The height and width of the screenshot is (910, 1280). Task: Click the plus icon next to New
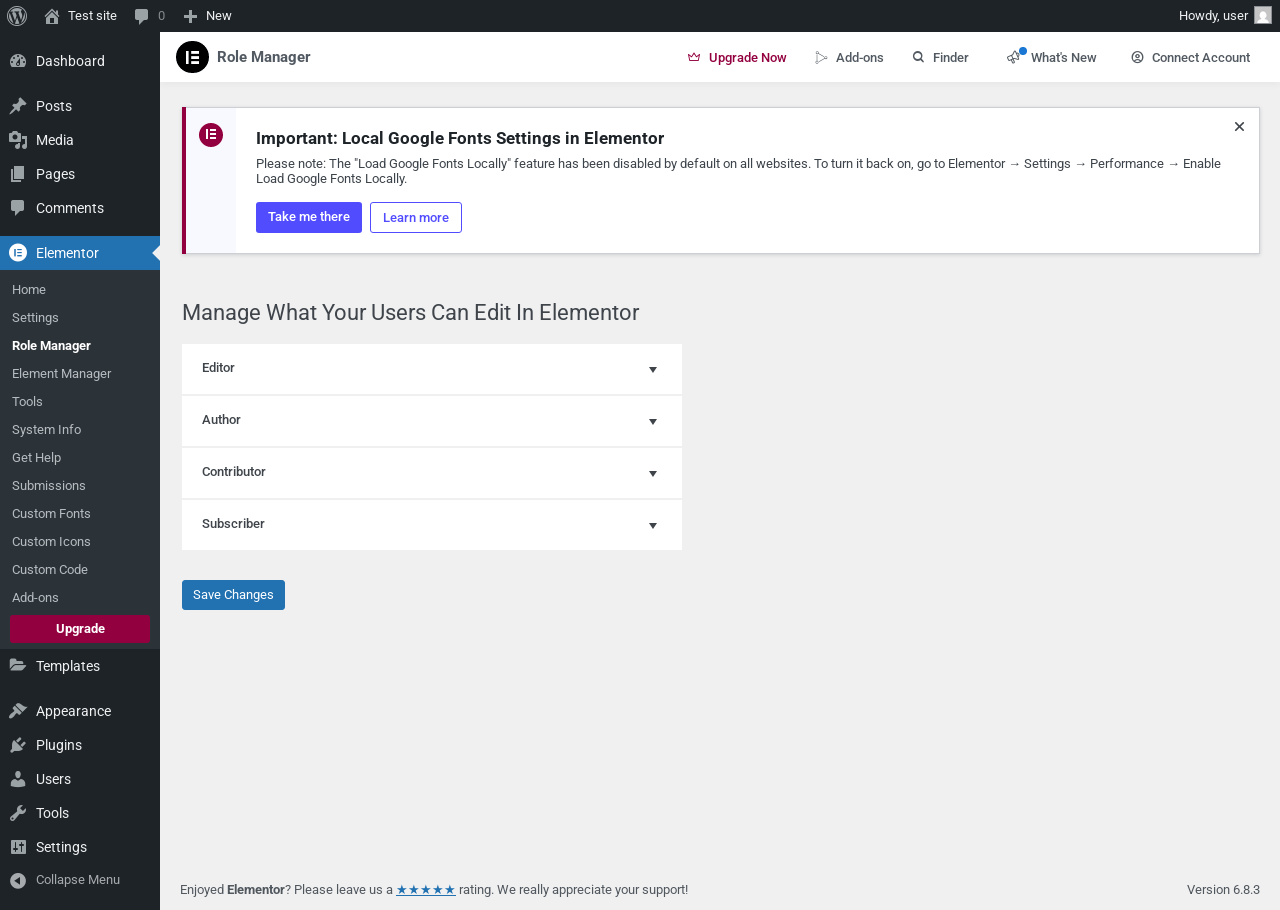point(190,16)
